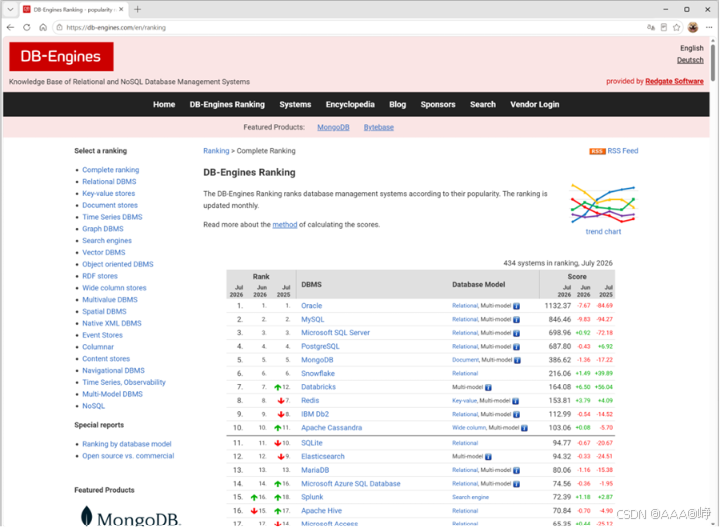Click the address bar URL field
Viewport: 720px width, 527px height.
click(349, 28)
